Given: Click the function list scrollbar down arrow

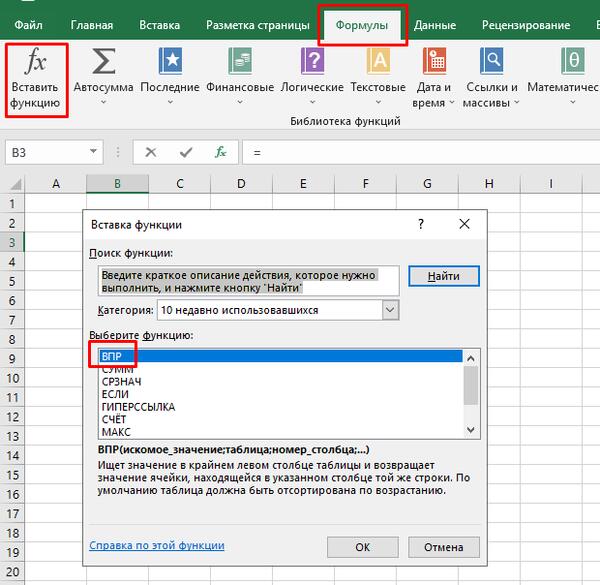Looking at the screenshot, I should (x=470, y=430).
